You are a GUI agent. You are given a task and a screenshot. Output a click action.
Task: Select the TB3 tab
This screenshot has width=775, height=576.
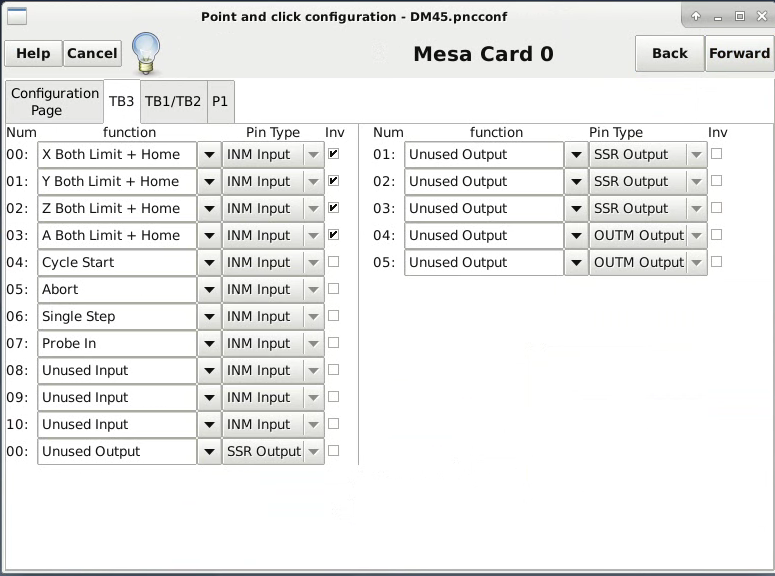pyautogui.click(x=122, y=101)
